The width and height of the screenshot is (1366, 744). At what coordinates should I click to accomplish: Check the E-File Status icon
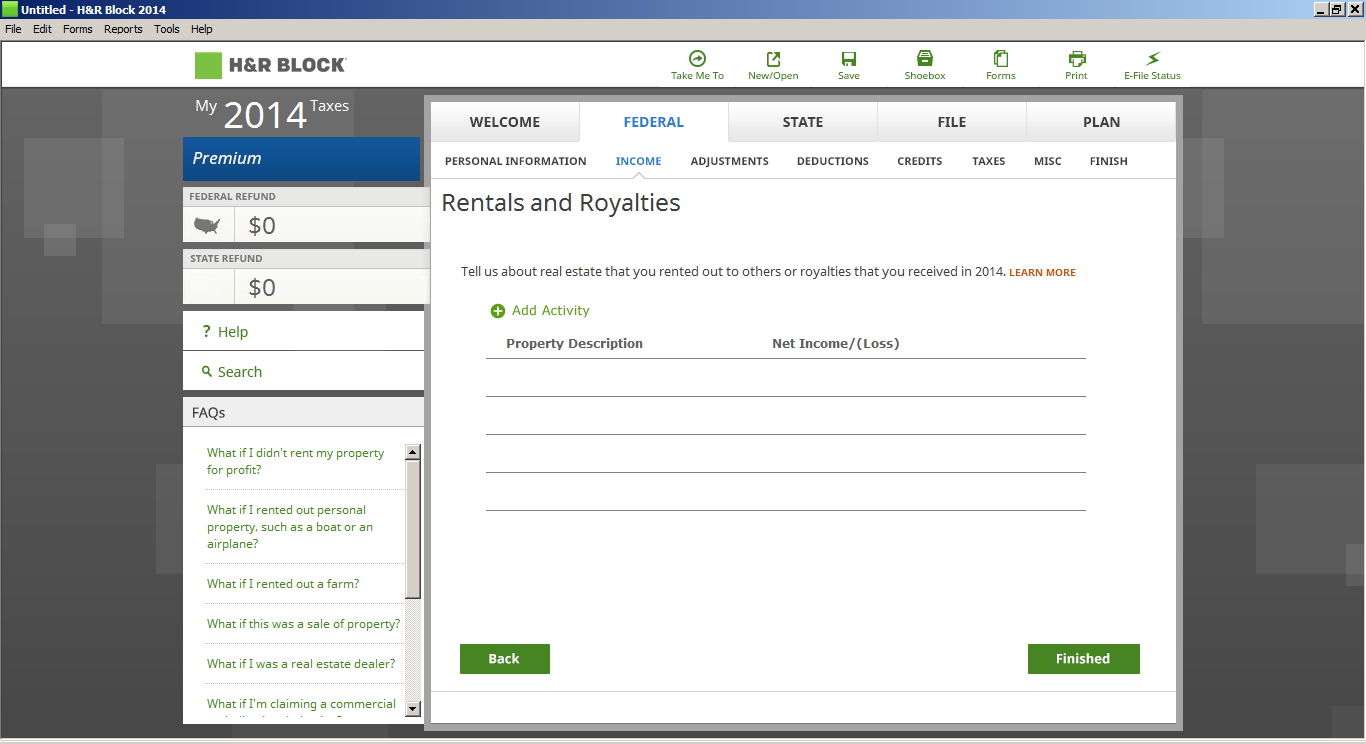pos(1152,59)
